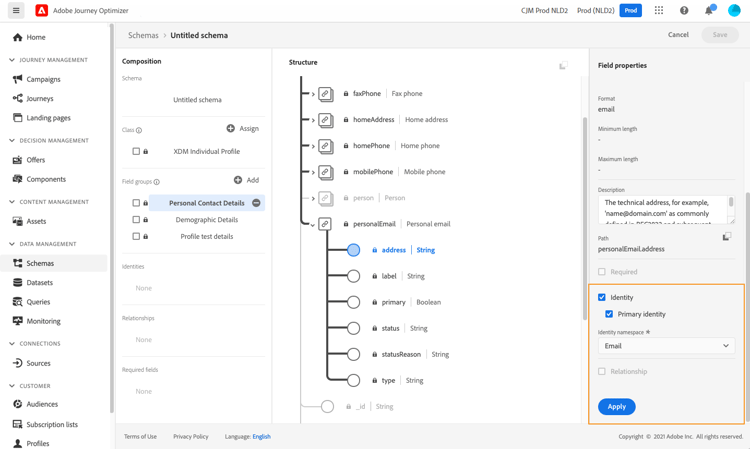Select the label String field node
This screenshot has width=750, height=449.
click(354, 276)
